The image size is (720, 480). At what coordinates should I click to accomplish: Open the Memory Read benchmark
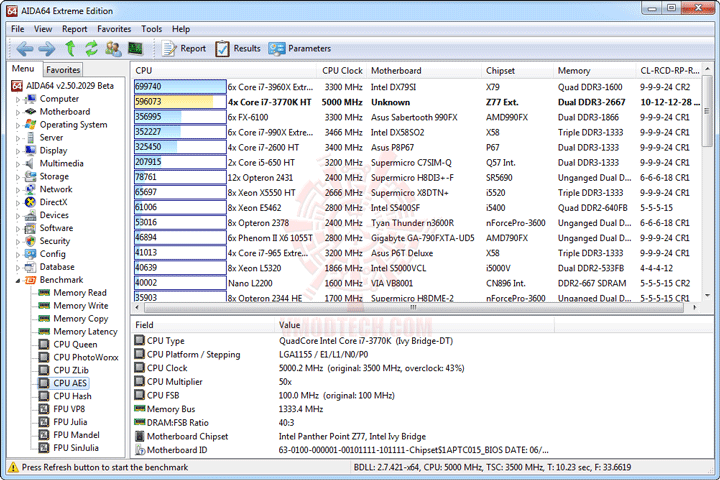tap(79, 293)
